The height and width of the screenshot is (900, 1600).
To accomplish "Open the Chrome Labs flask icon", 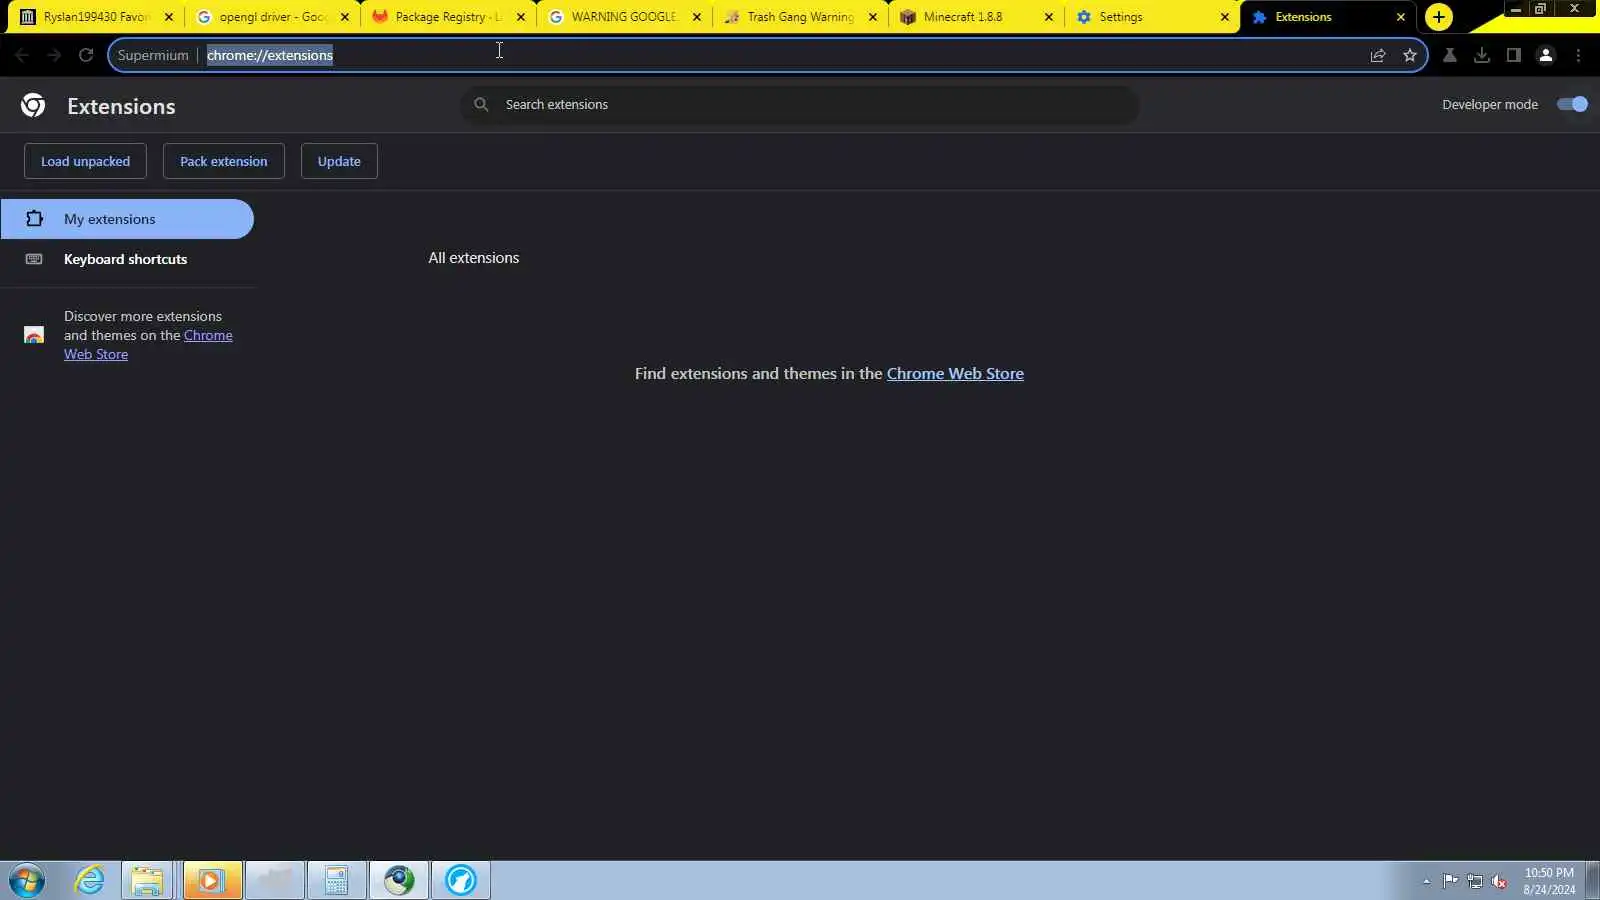I will pos(1450,55).
